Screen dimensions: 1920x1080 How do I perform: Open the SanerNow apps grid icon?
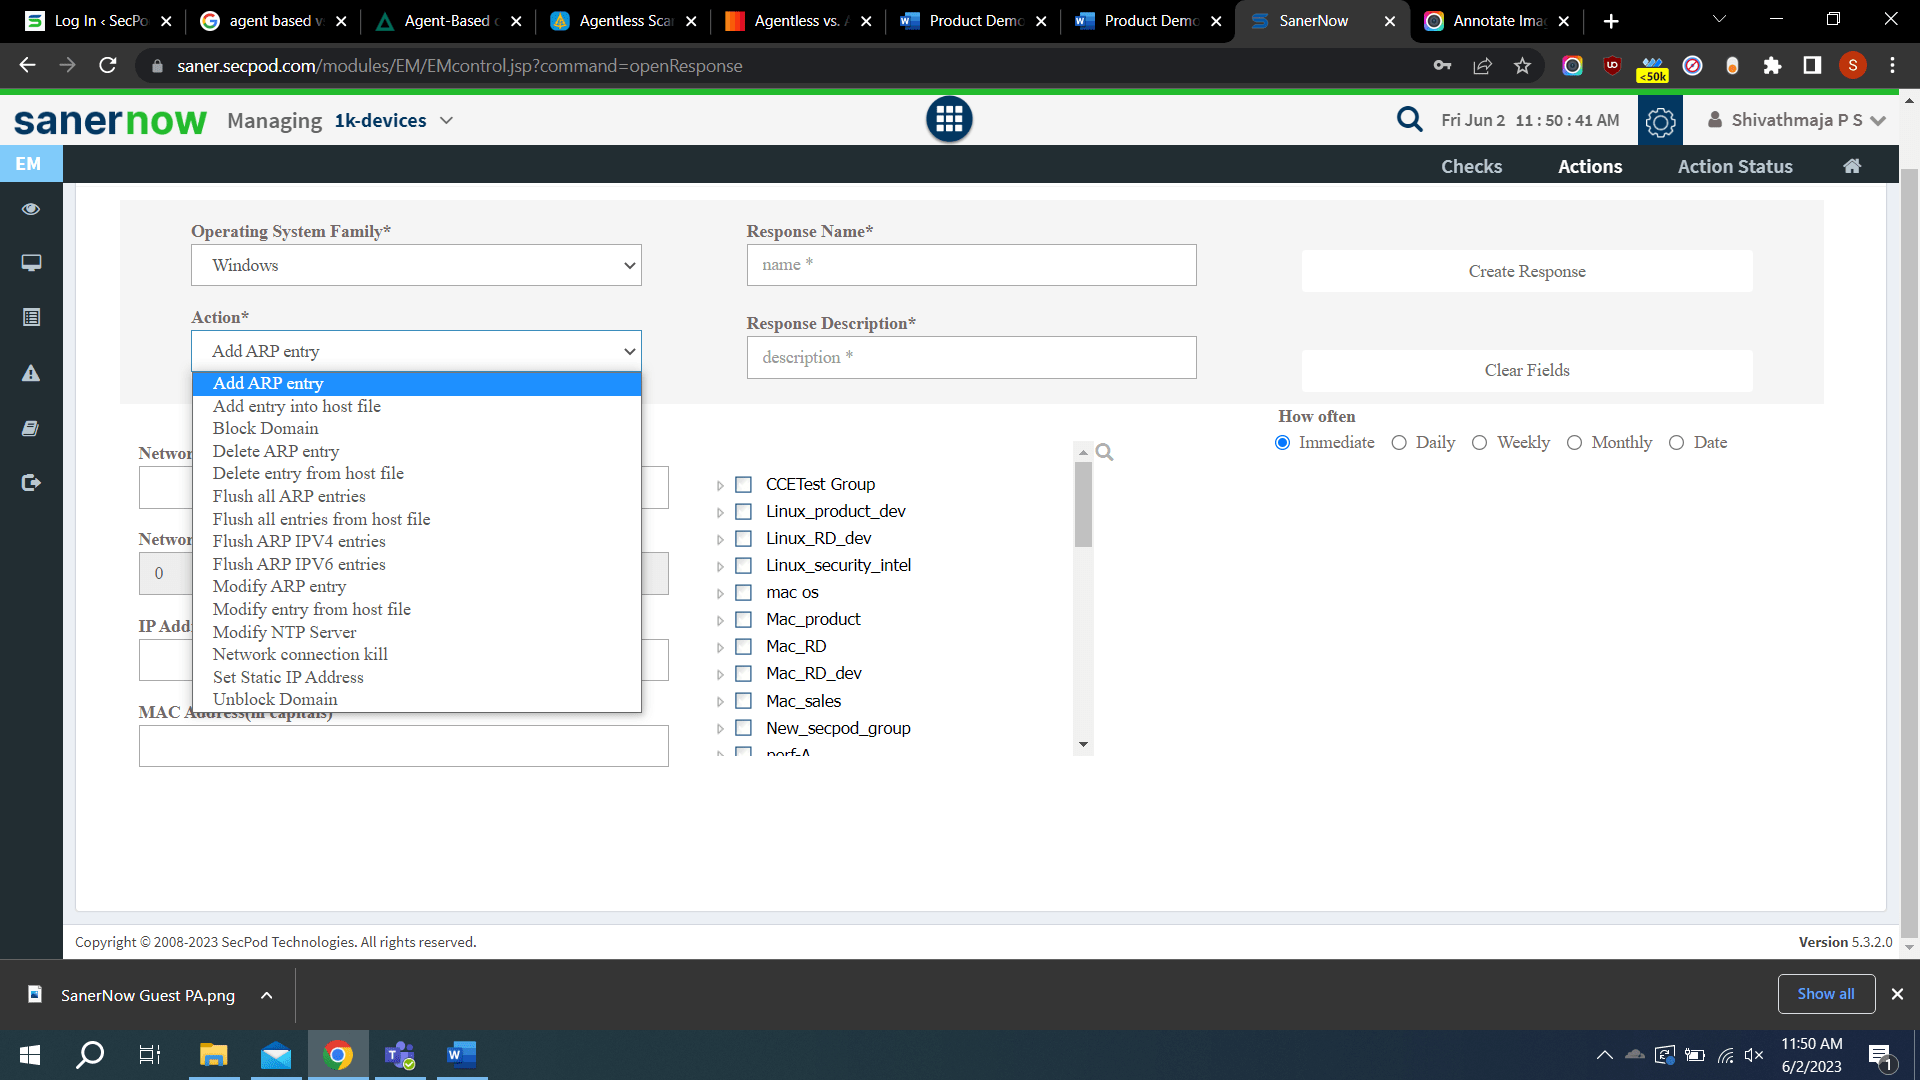[x=949, y=120]
